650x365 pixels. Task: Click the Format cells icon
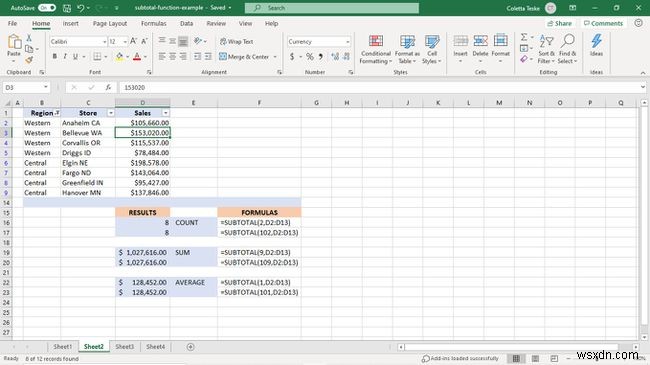[x=500, y=41]
